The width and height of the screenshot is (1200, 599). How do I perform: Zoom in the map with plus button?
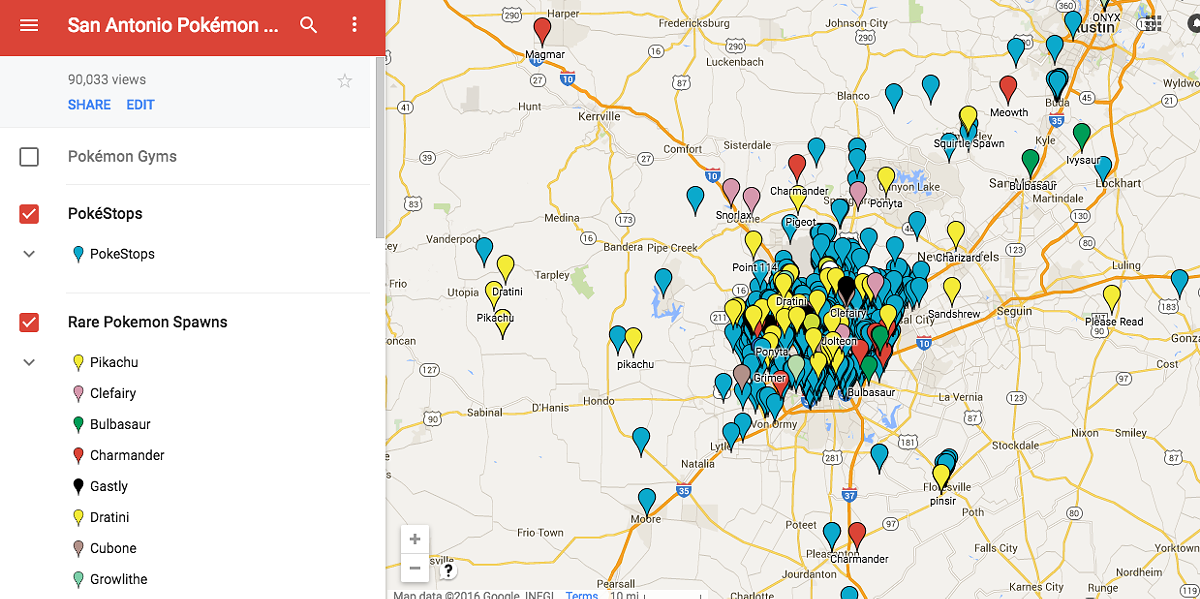[415, 539]
